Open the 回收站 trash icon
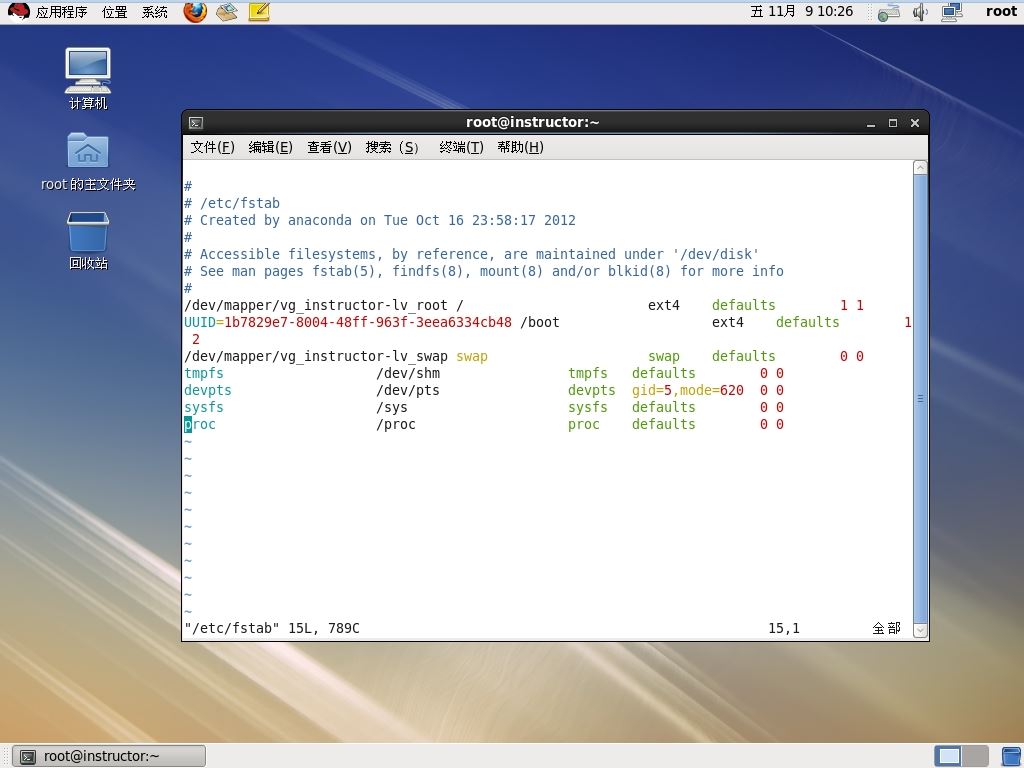This screenshot has height=768, width=1024. pos(88,240)
